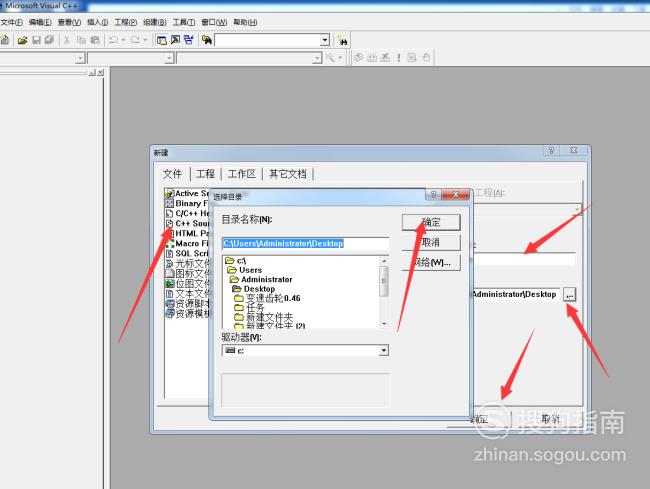Open the 工具(T) menu
The height and width of the screenshot is (489, 650).
coord(184,22)
